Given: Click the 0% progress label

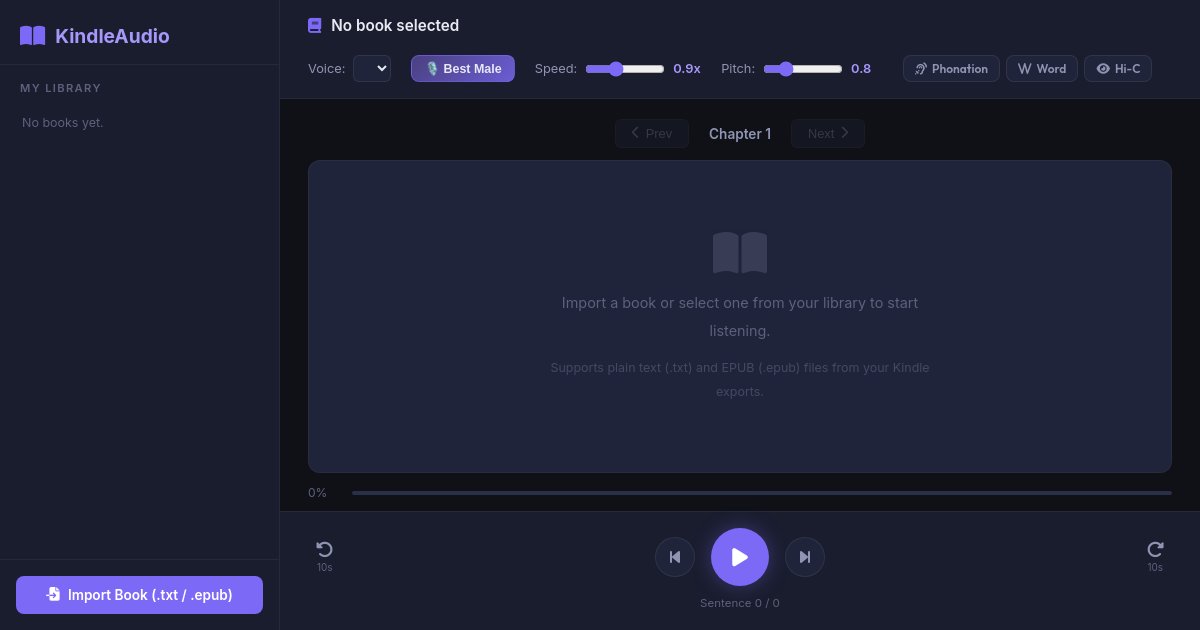Looking at the screenshot, I should [x=317, y=493].
